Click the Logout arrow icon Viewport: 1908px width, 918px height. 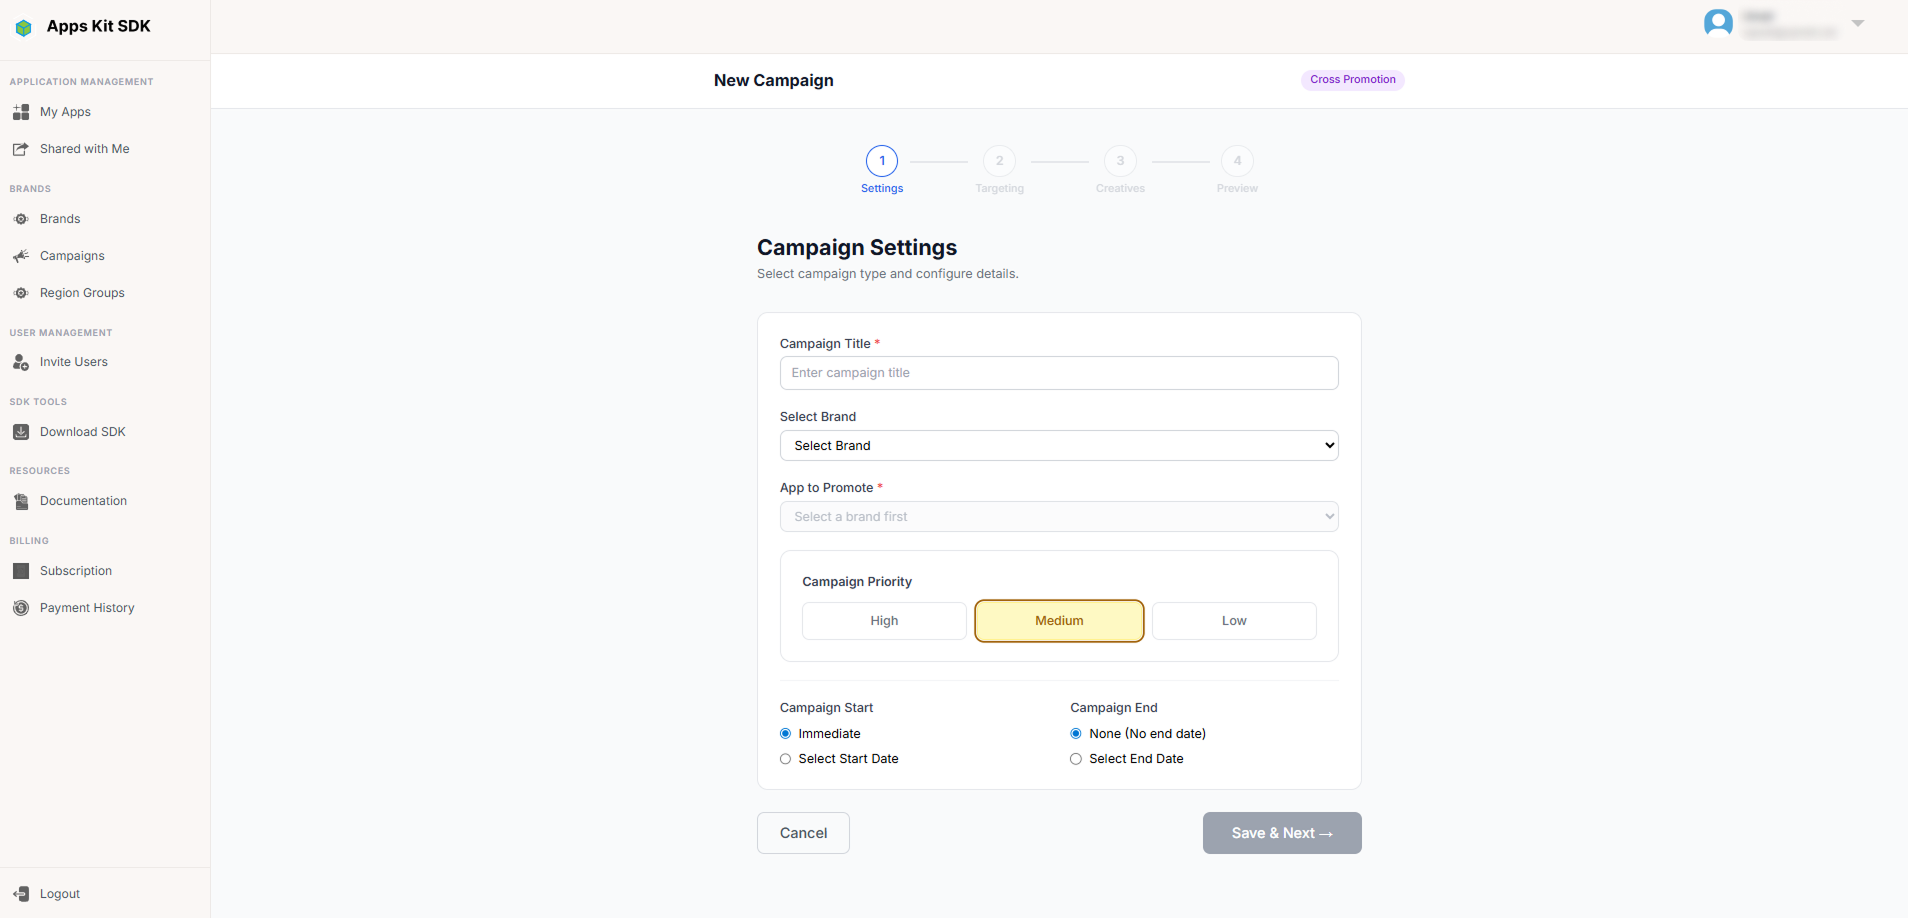click(21, 894)
